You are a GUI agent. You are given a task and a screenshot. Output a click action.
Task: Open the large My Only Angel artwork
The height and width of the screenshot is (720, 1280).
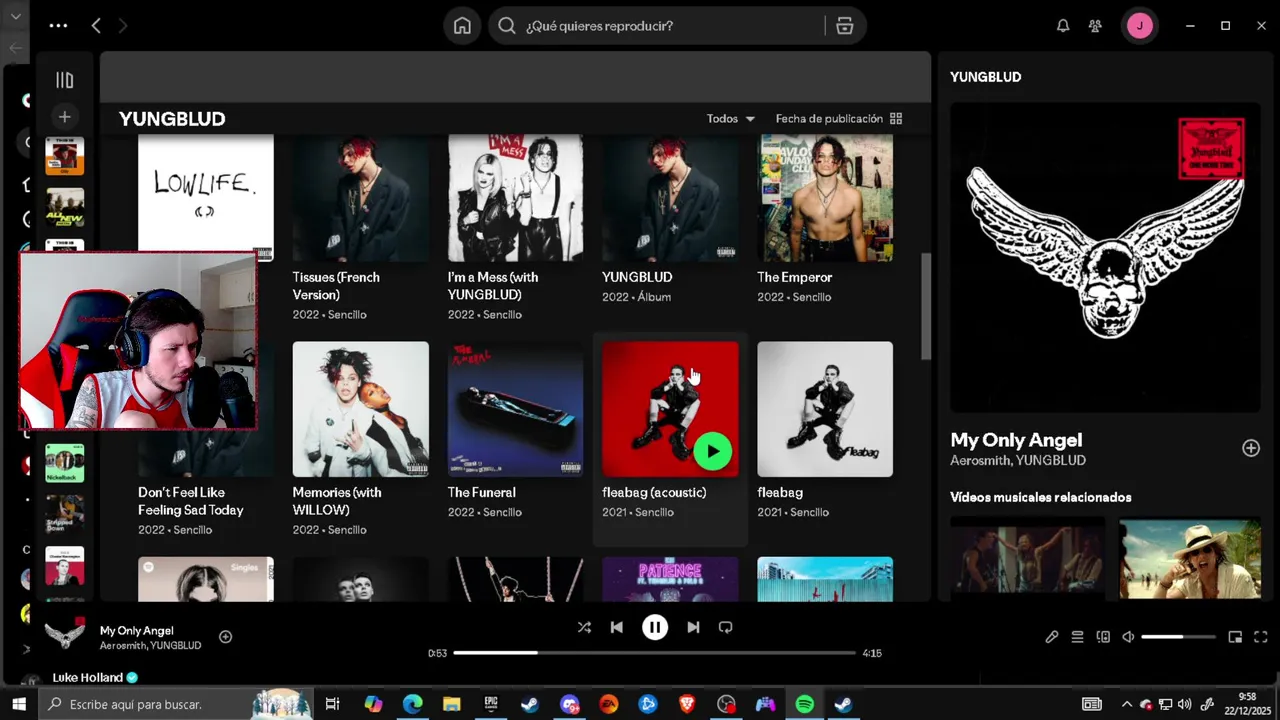(1105, 257)
